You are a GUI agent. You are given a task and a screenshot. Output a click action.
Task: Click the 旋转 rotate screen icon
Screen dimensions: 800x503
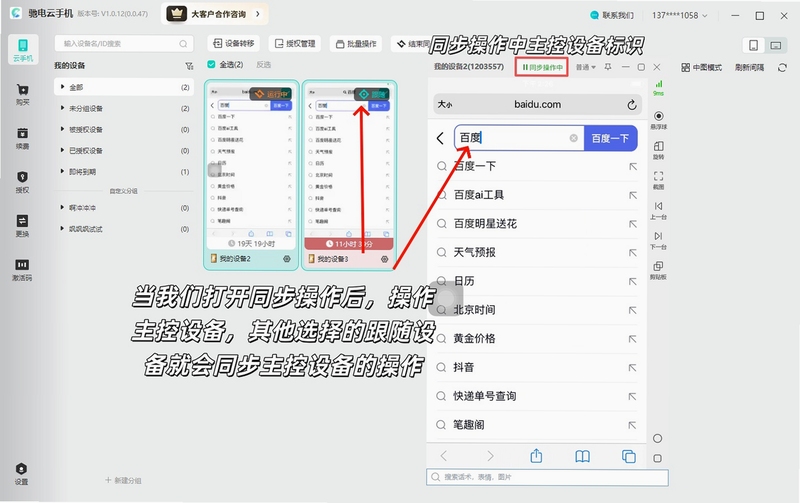coord(659,150)
